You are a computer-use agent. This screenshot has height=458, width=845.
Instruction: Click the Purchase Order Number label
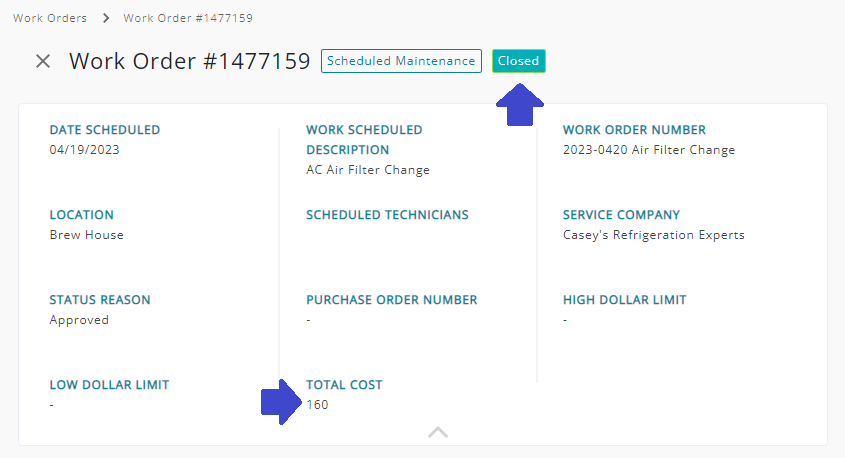[392, 300]
